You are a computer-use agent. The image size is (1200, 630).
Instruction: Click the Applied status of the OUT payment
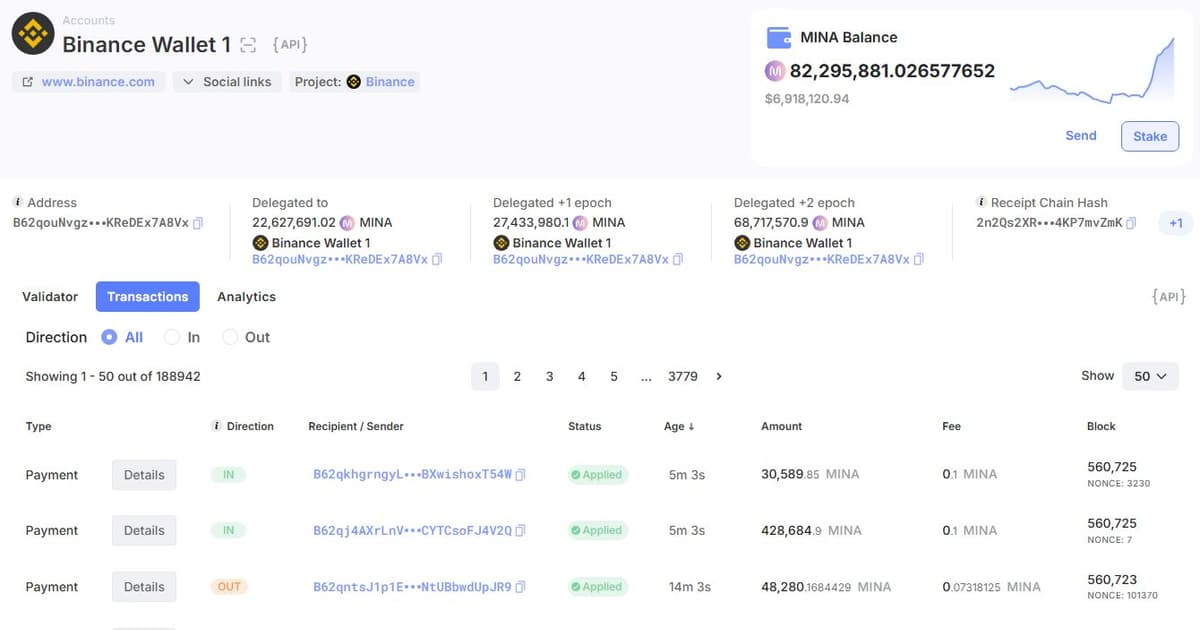(x=598, y=587)
